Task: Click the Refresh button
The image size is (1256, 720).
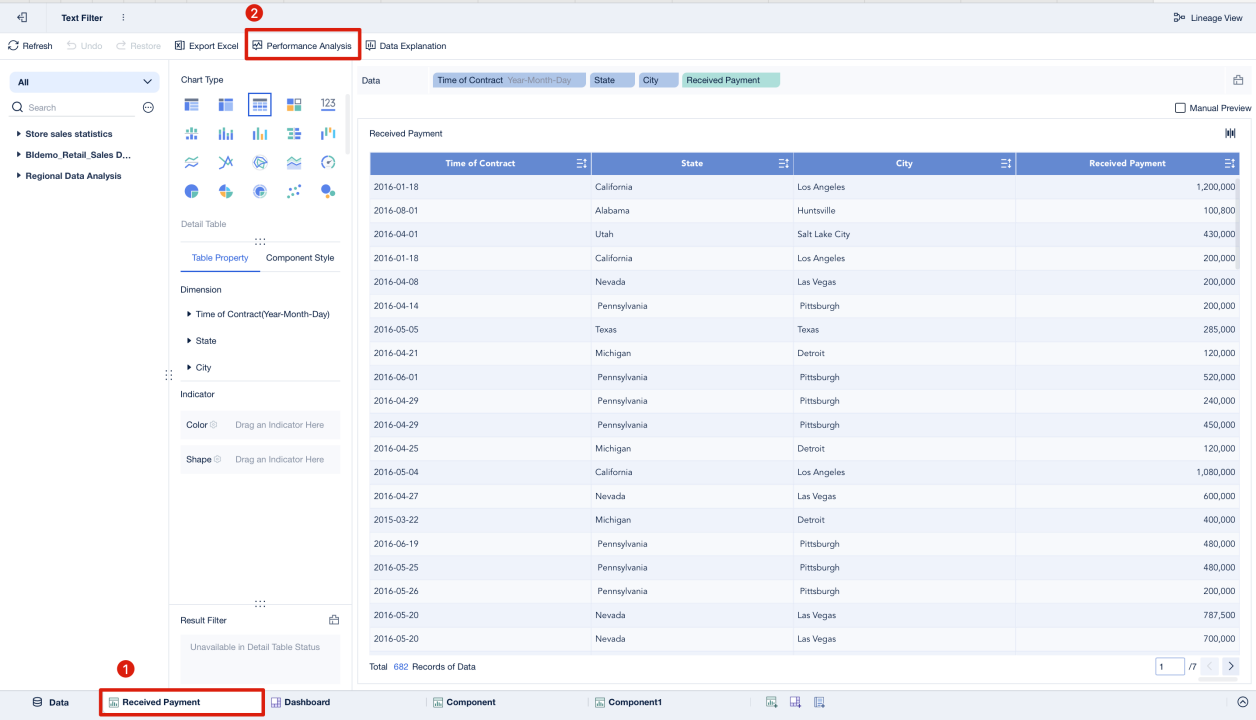Action: coord(30,45)
